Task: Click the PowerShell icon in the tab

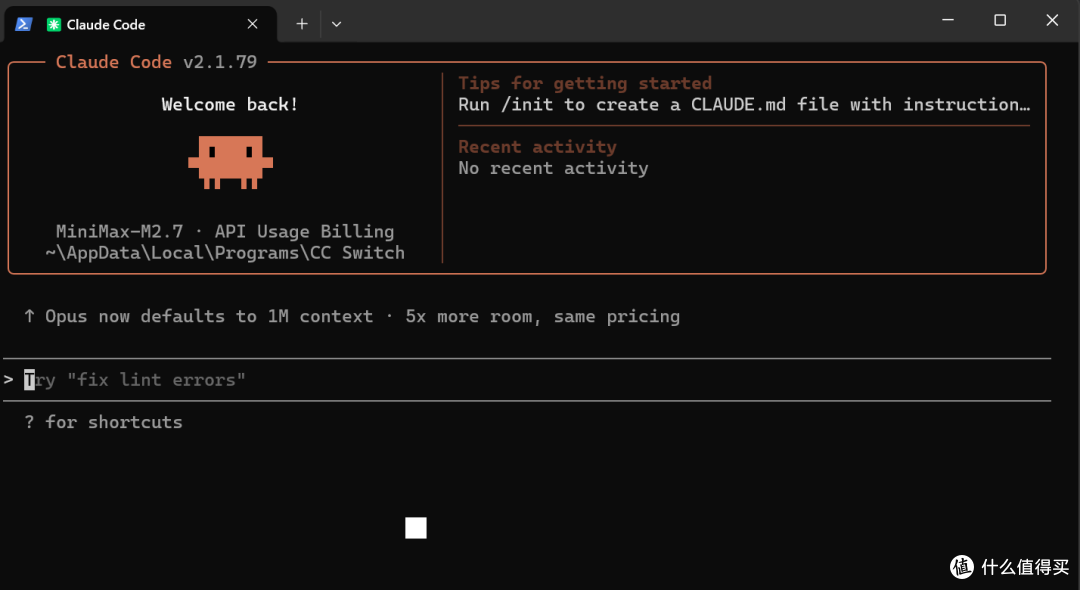Action: (x=24, y=24)
